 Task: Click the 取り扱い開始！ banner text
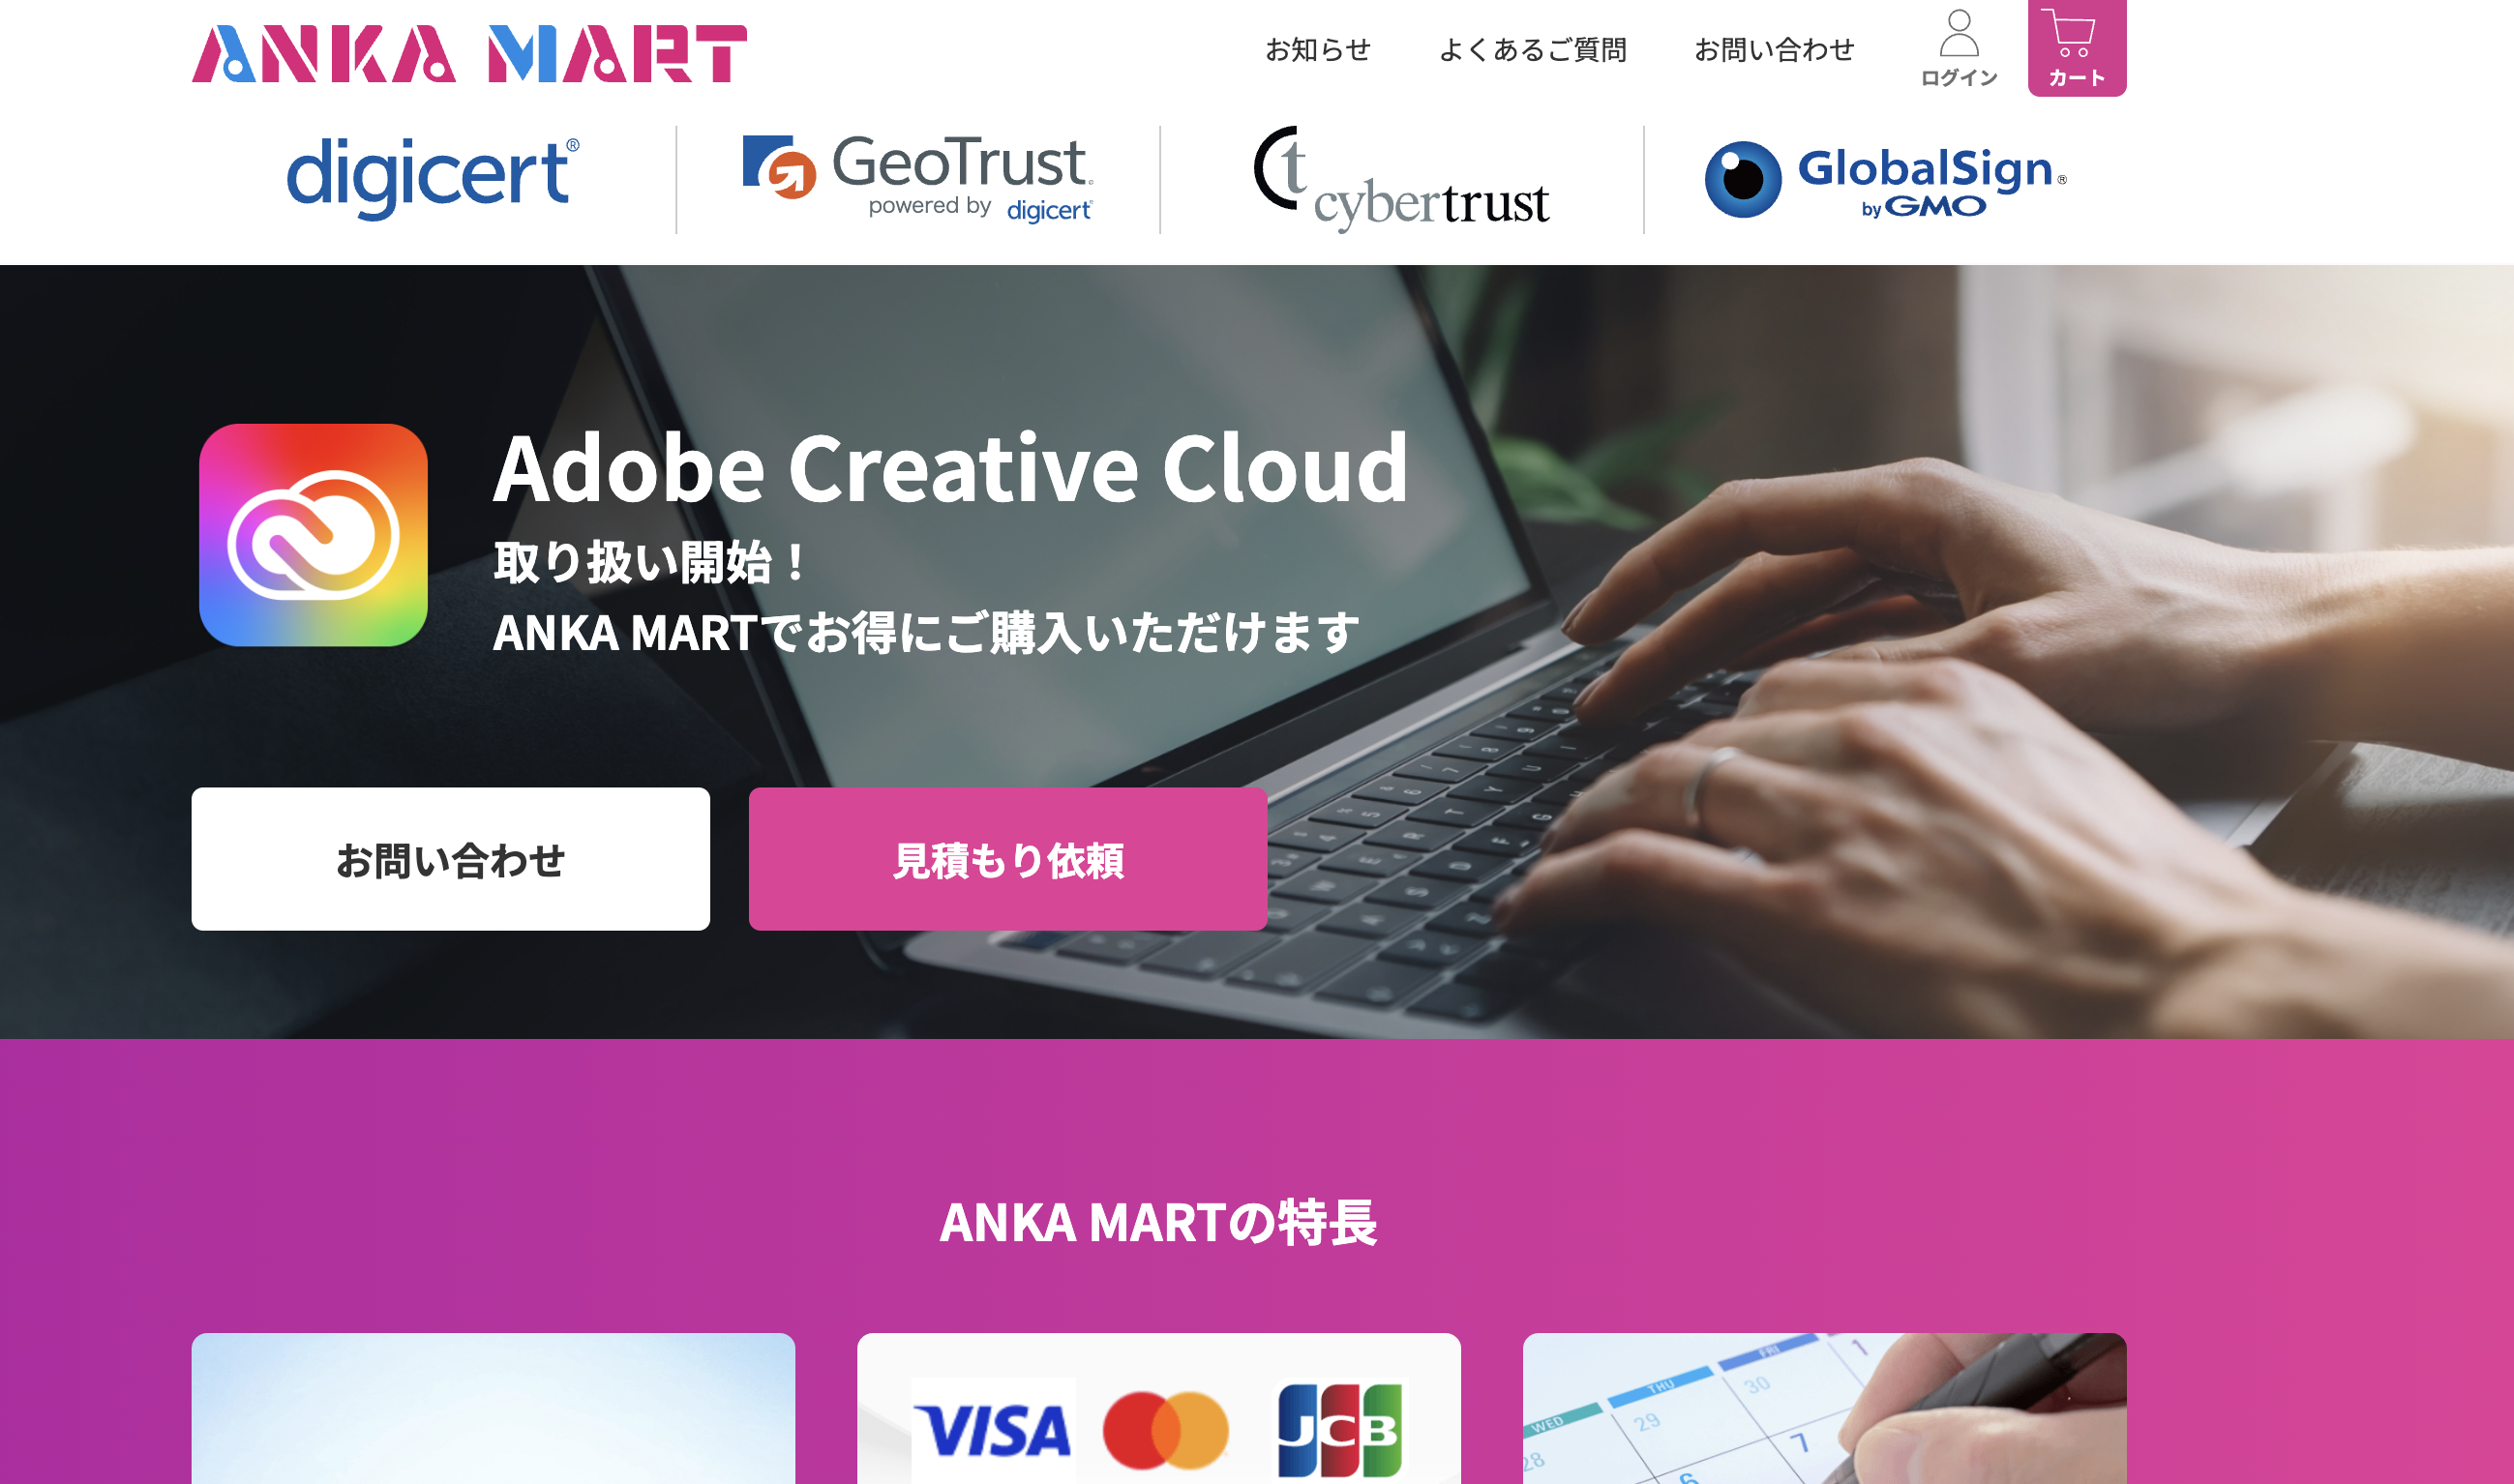pyautogui.click(x=651, y=562)
